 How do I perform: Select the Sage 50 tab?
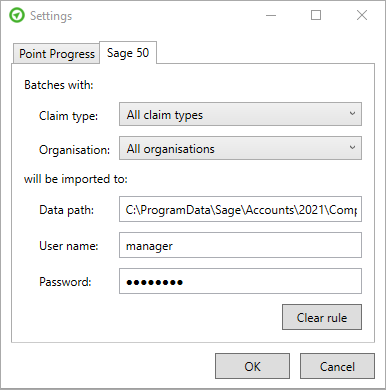click(x=128, y=53)
